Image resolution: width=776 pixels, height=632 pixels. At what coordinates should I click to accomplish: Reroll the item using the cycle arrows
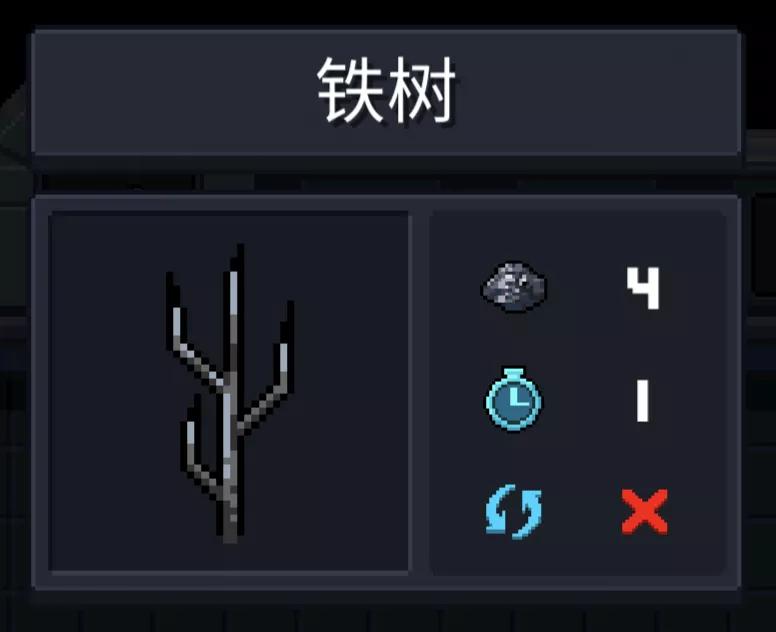tap(514, 511)
